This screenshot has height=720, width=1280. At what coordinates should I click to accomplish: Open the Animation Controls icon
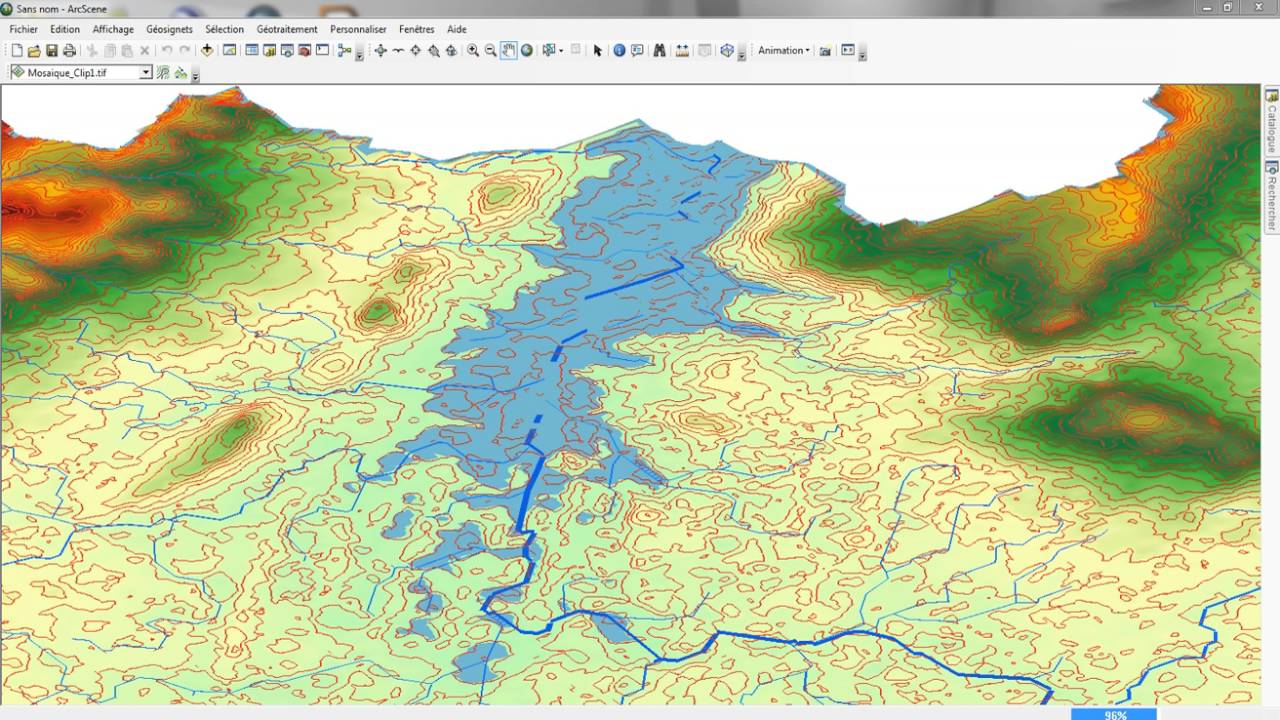(x=848, y=50)
